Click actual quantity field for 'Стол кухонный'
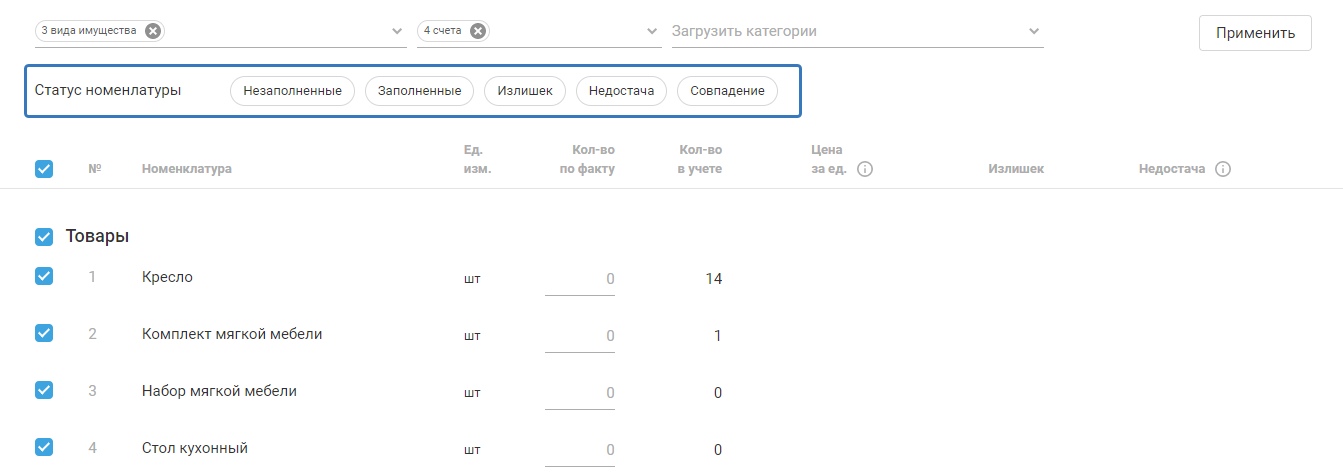1343x476 pixels. click(x=581, y=450)
